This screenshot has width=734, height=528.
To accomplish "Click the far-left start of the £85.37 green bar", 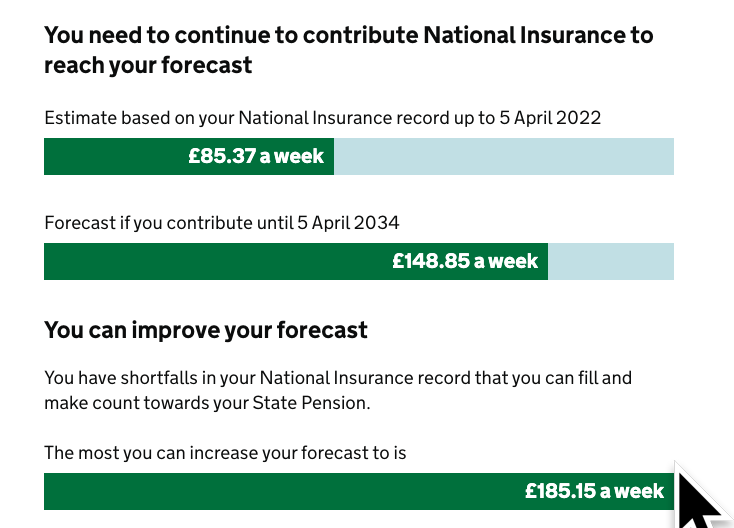I will pyautogui.click(x=52, y=157).
